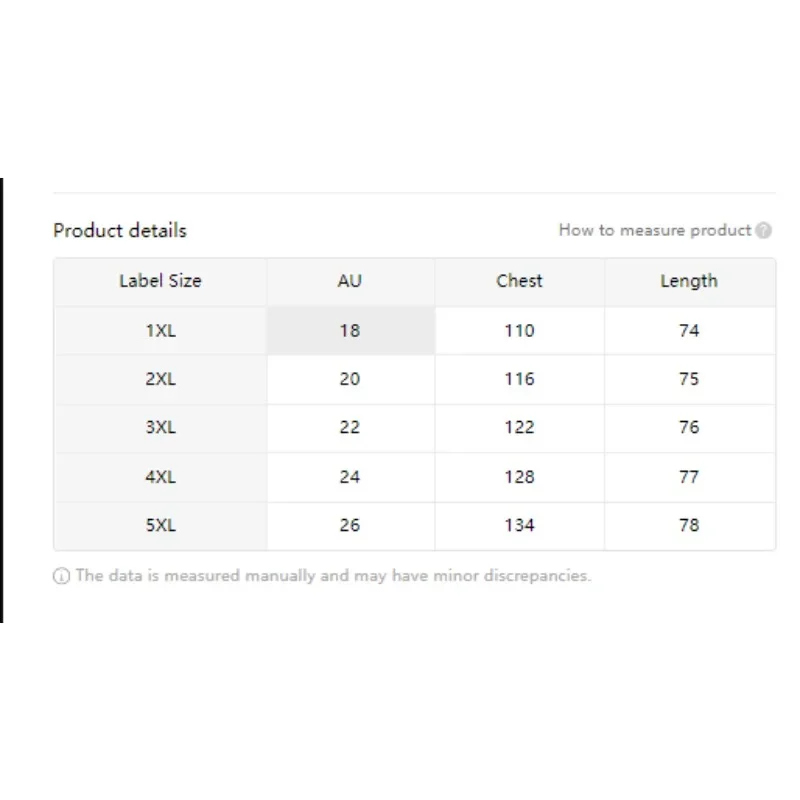This screenshot has height=800, width=800.
Task: Click the measured manually disclaimer text
Action: tap(333, 576)
